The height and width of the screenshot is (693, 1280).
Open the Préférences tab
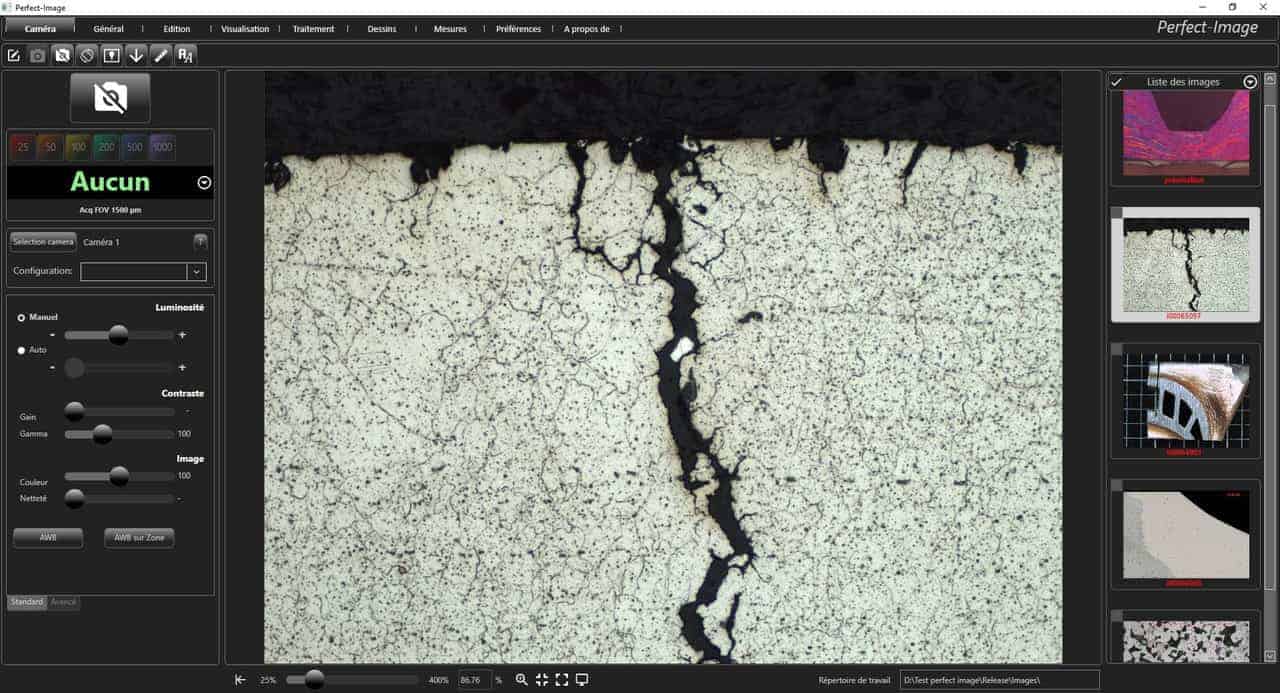pos(518,29)
